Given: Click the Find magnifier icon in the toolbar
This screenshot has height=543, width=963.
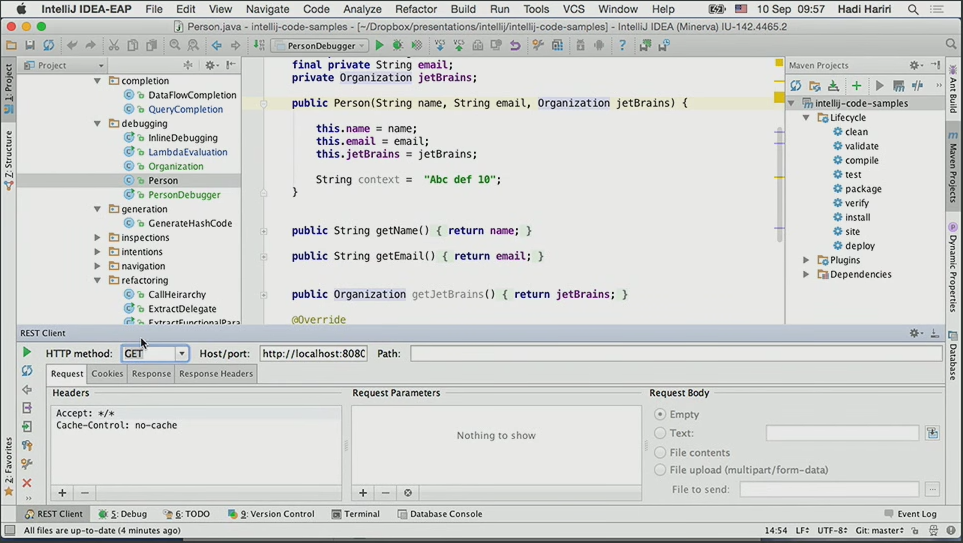Looking at the screenshot, I should click(174, 45).
